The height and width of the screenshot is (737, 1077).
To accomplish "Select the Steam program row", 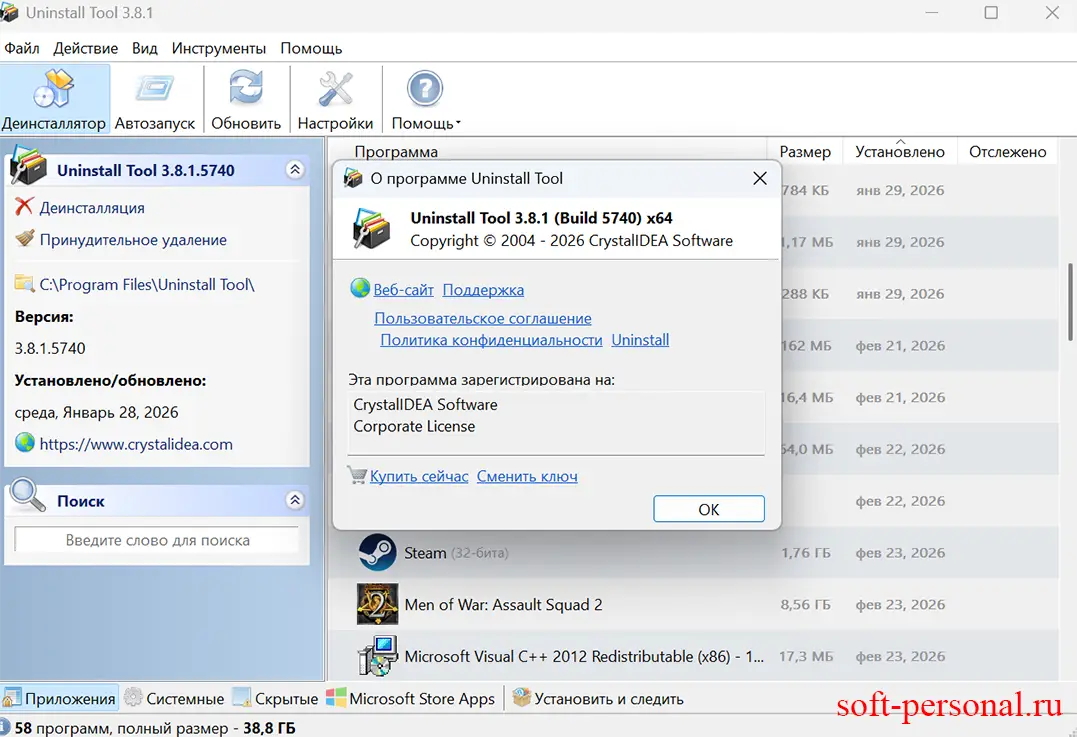I will [693, 553].
